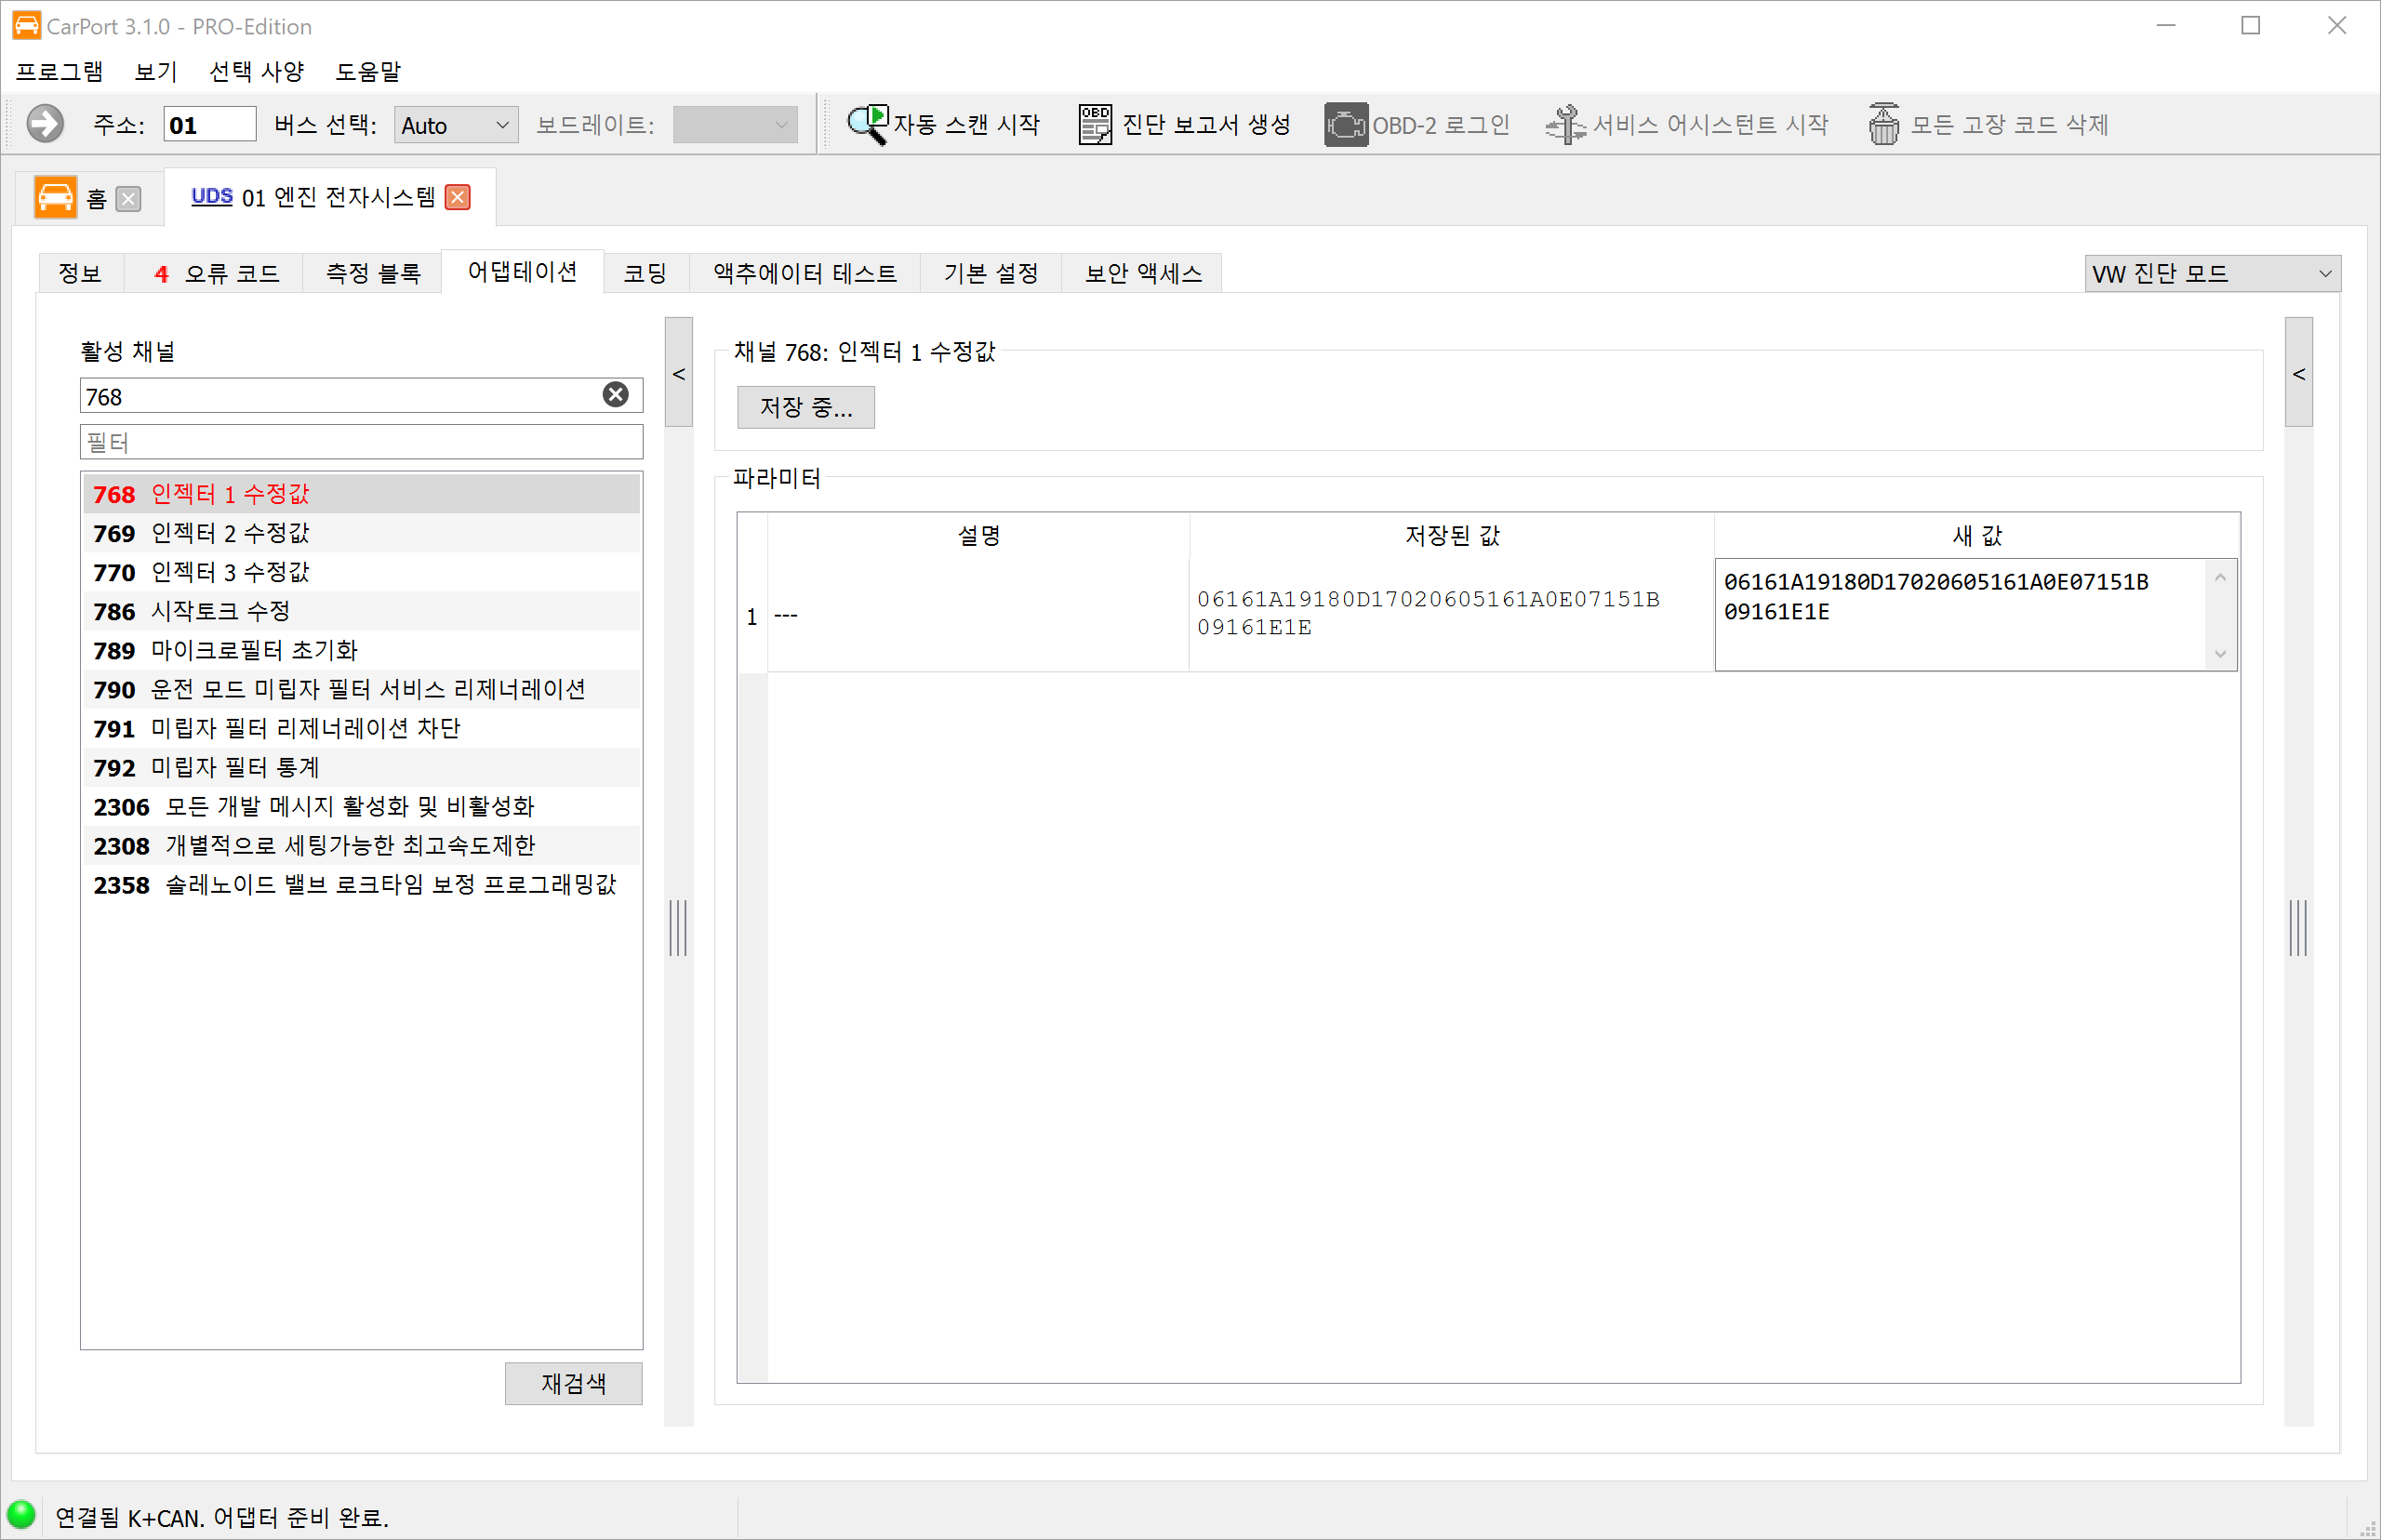The width and height of the screenshot is (2381, 1540).
Task: Select the 어댑테이션 tab
Action: [523, 272]
